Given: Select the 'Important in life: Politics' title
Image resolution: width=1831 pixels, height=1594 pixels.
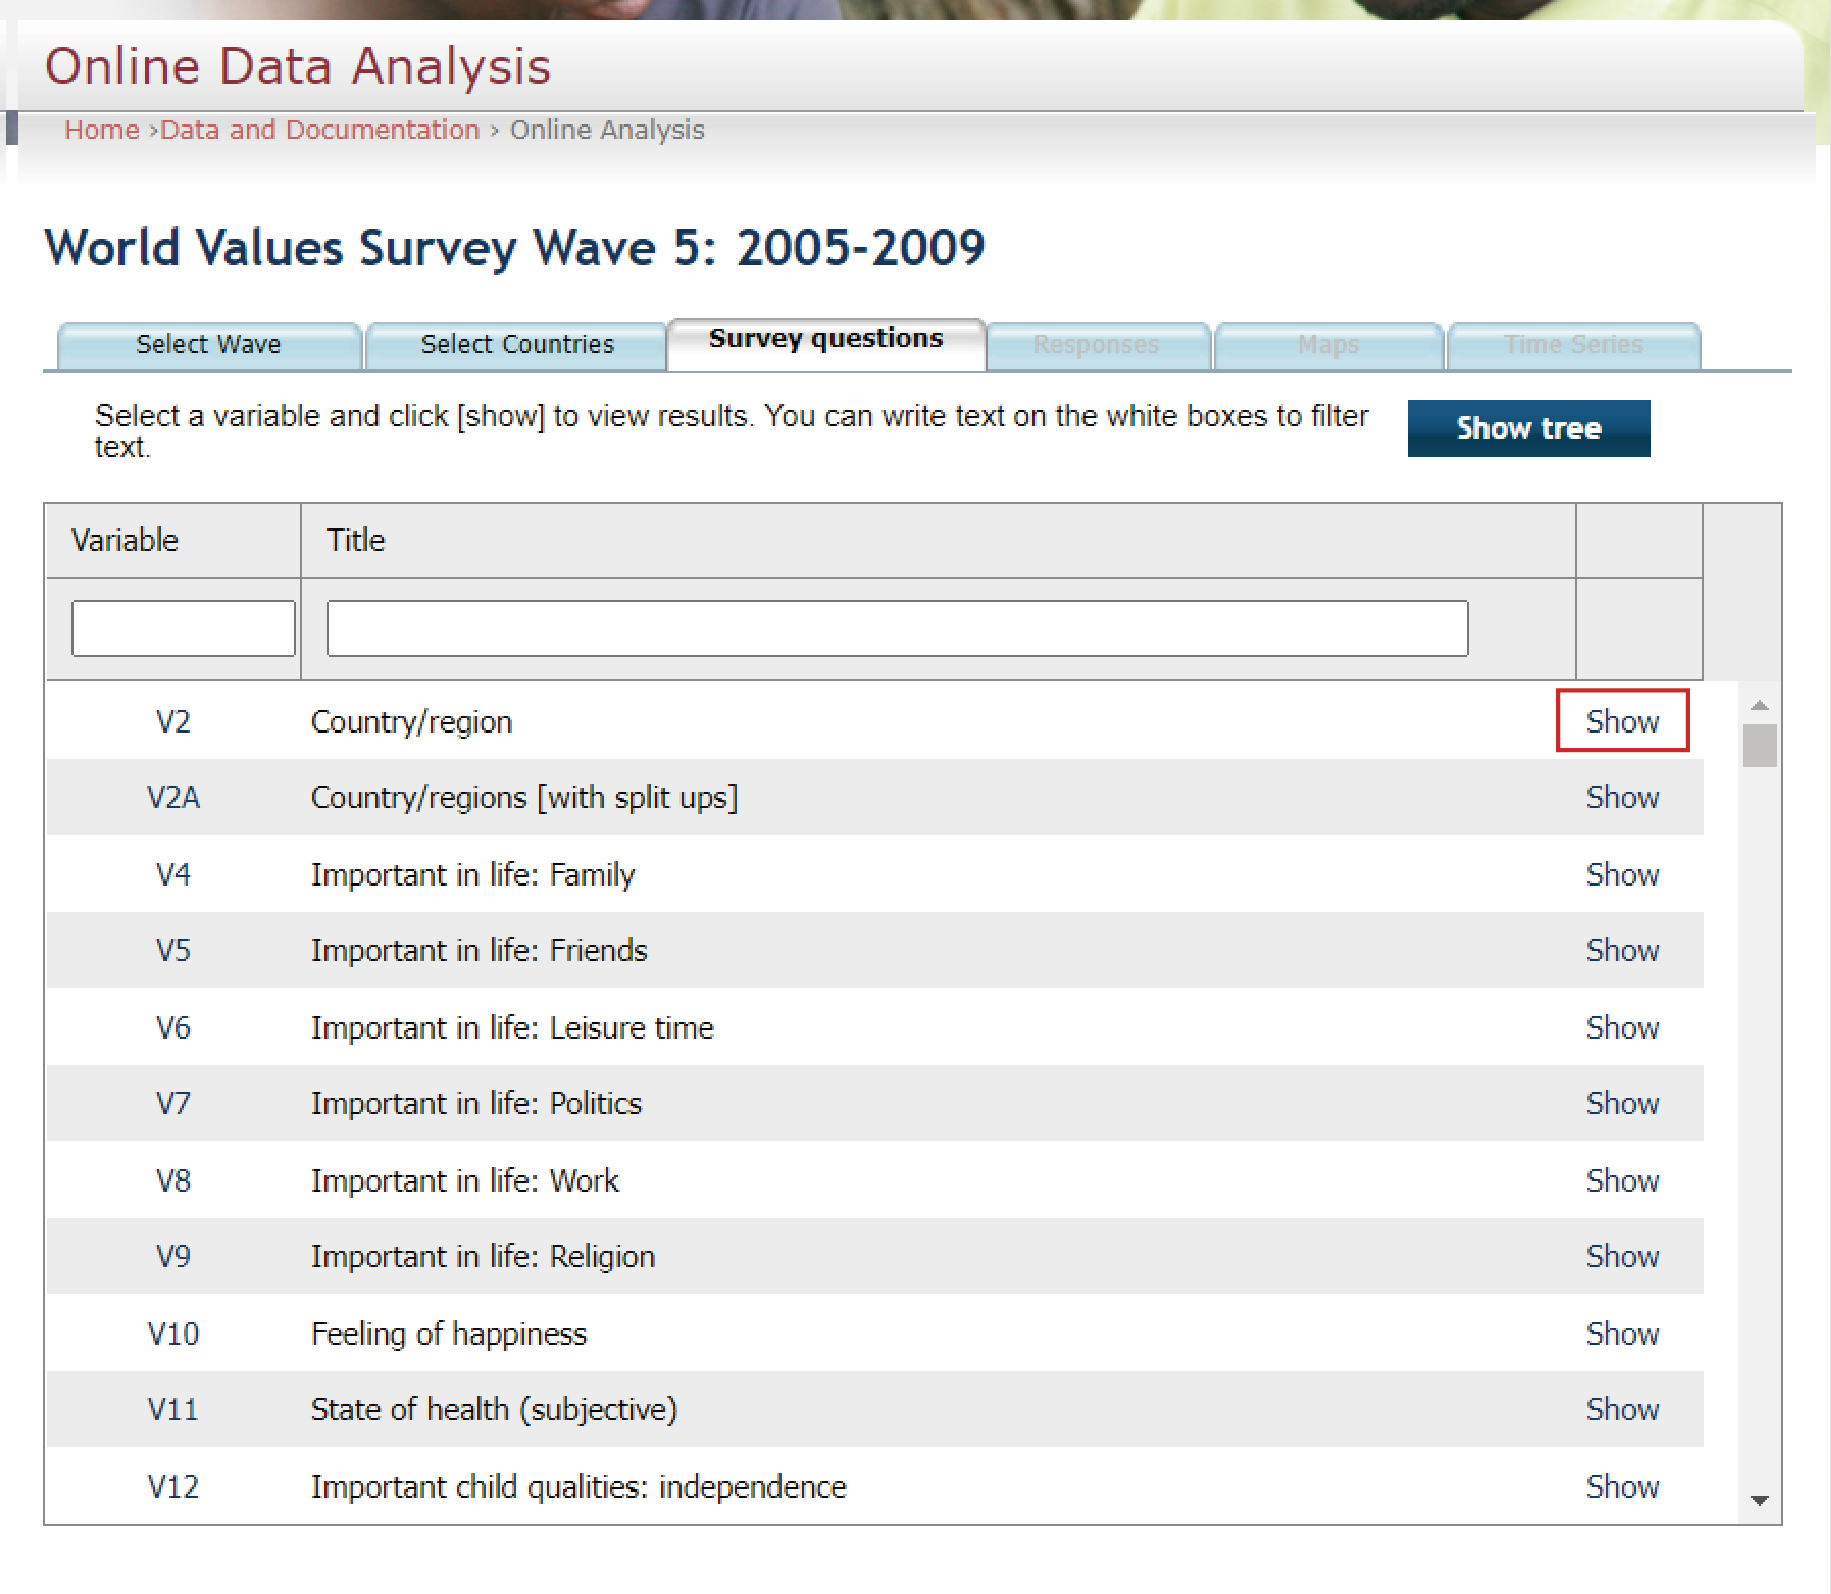Looking at the screenshot, I should click(476, 1104).
